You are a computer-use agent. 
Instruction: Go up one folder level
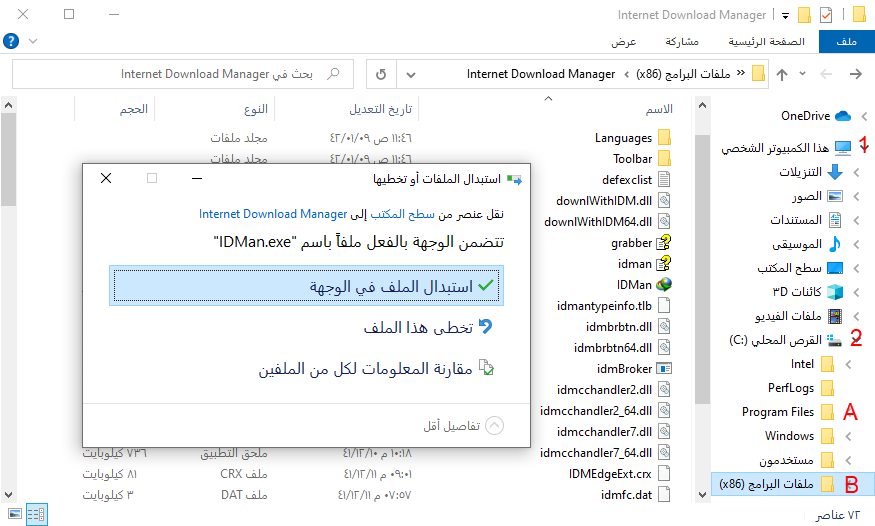pyautogui.click(x=782, y=74)
